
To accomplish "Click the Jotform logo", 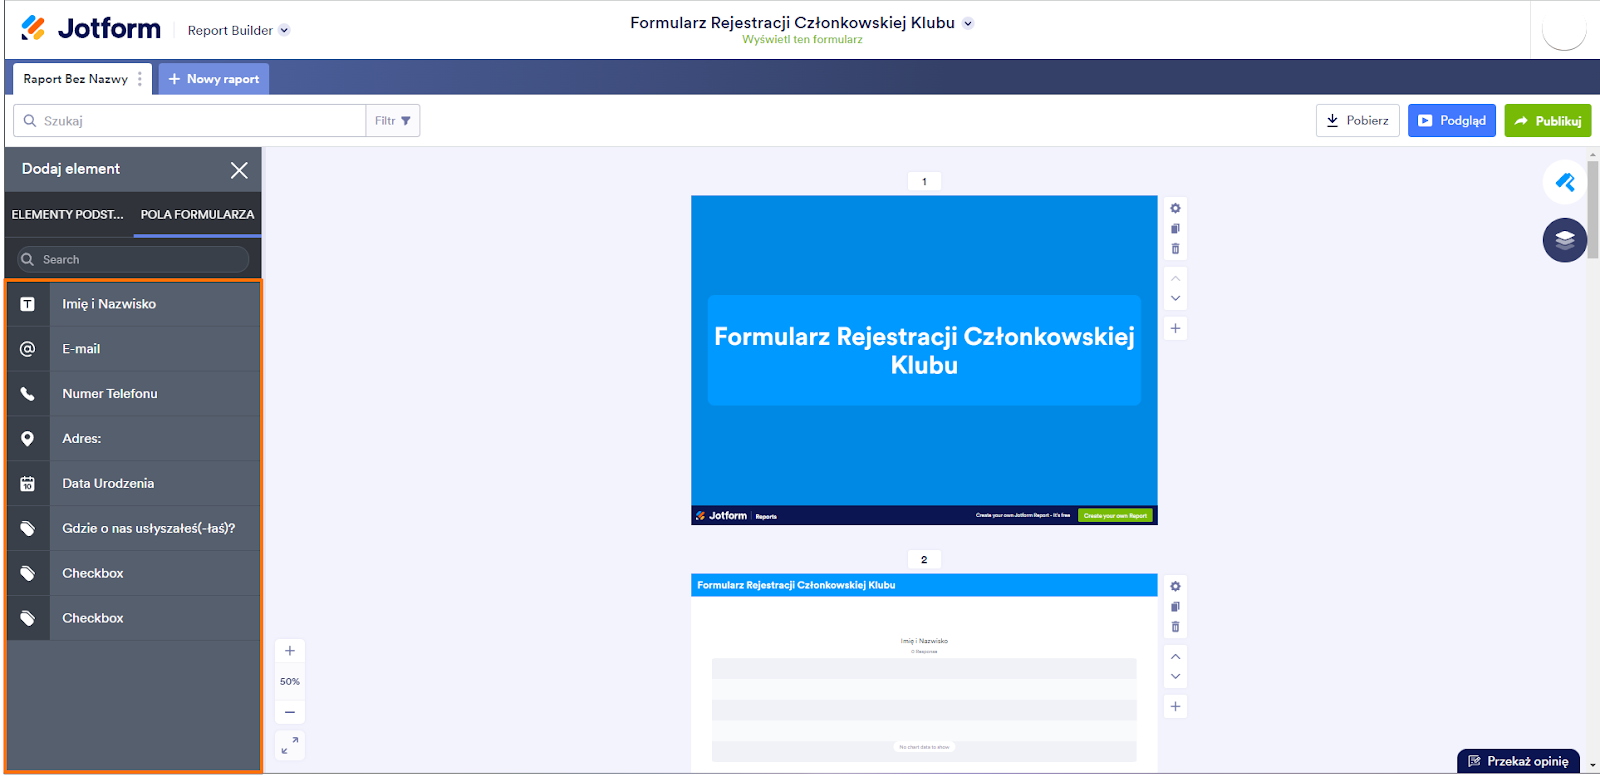I will 91,29.
